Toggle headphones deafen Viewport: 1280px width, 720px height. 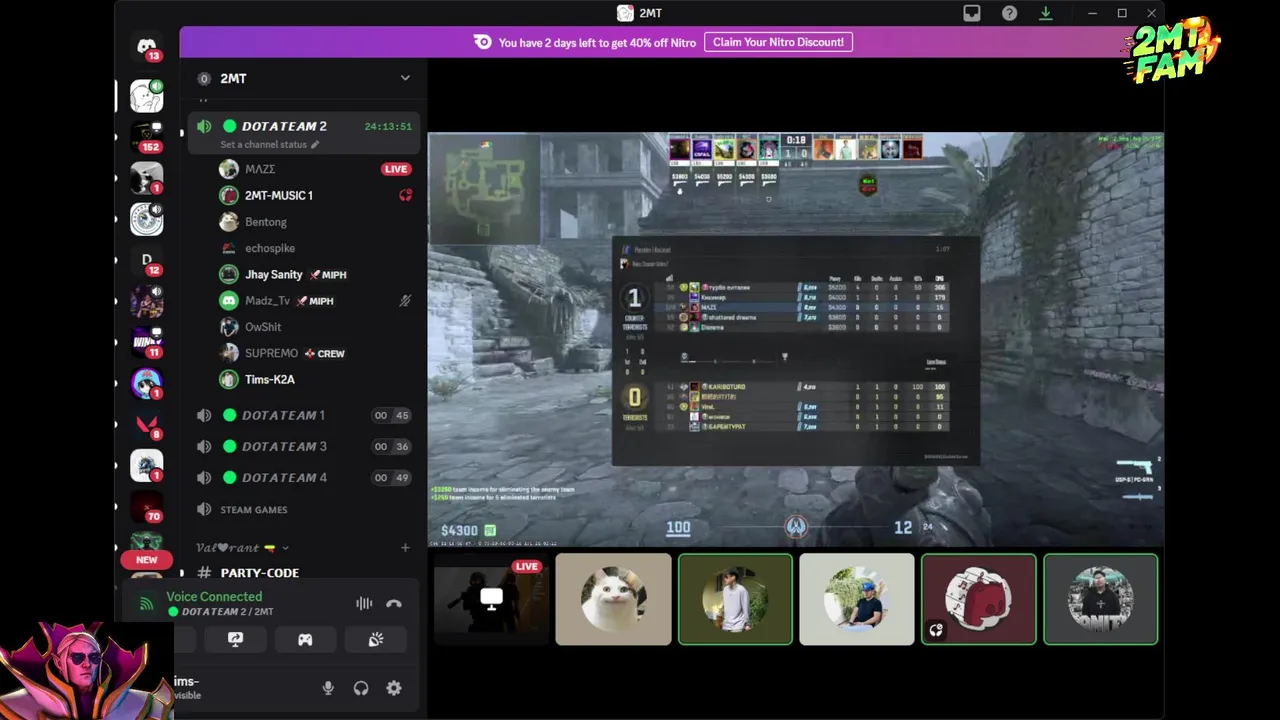click(x=361, y=688)
